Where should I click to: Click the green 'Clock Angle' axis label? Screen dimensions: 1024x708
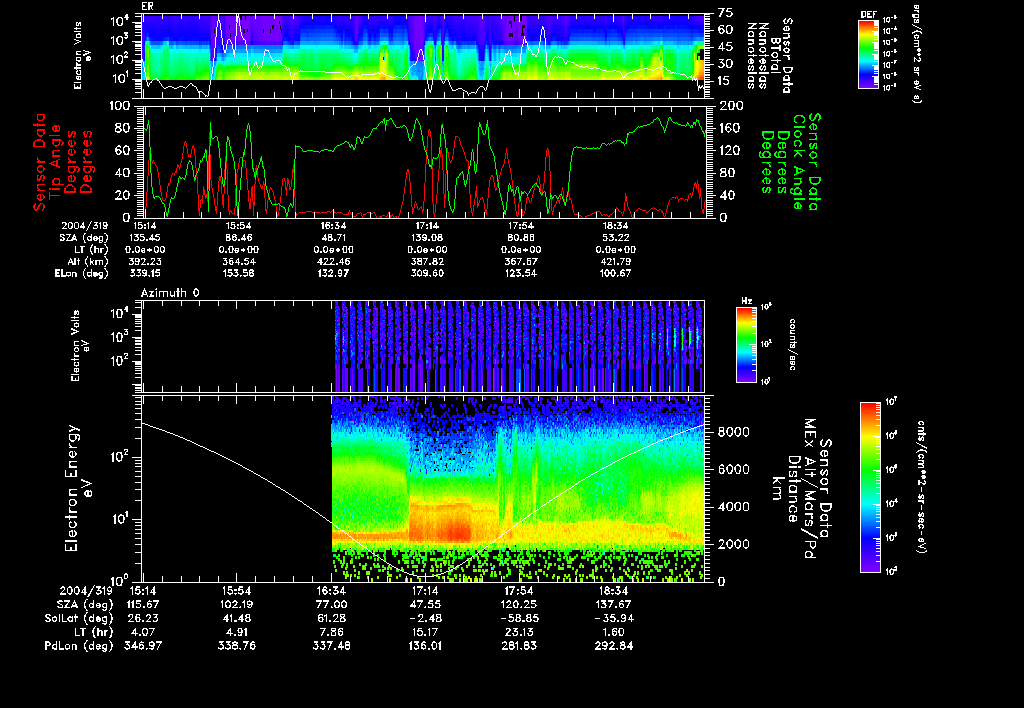pos(798,162)
